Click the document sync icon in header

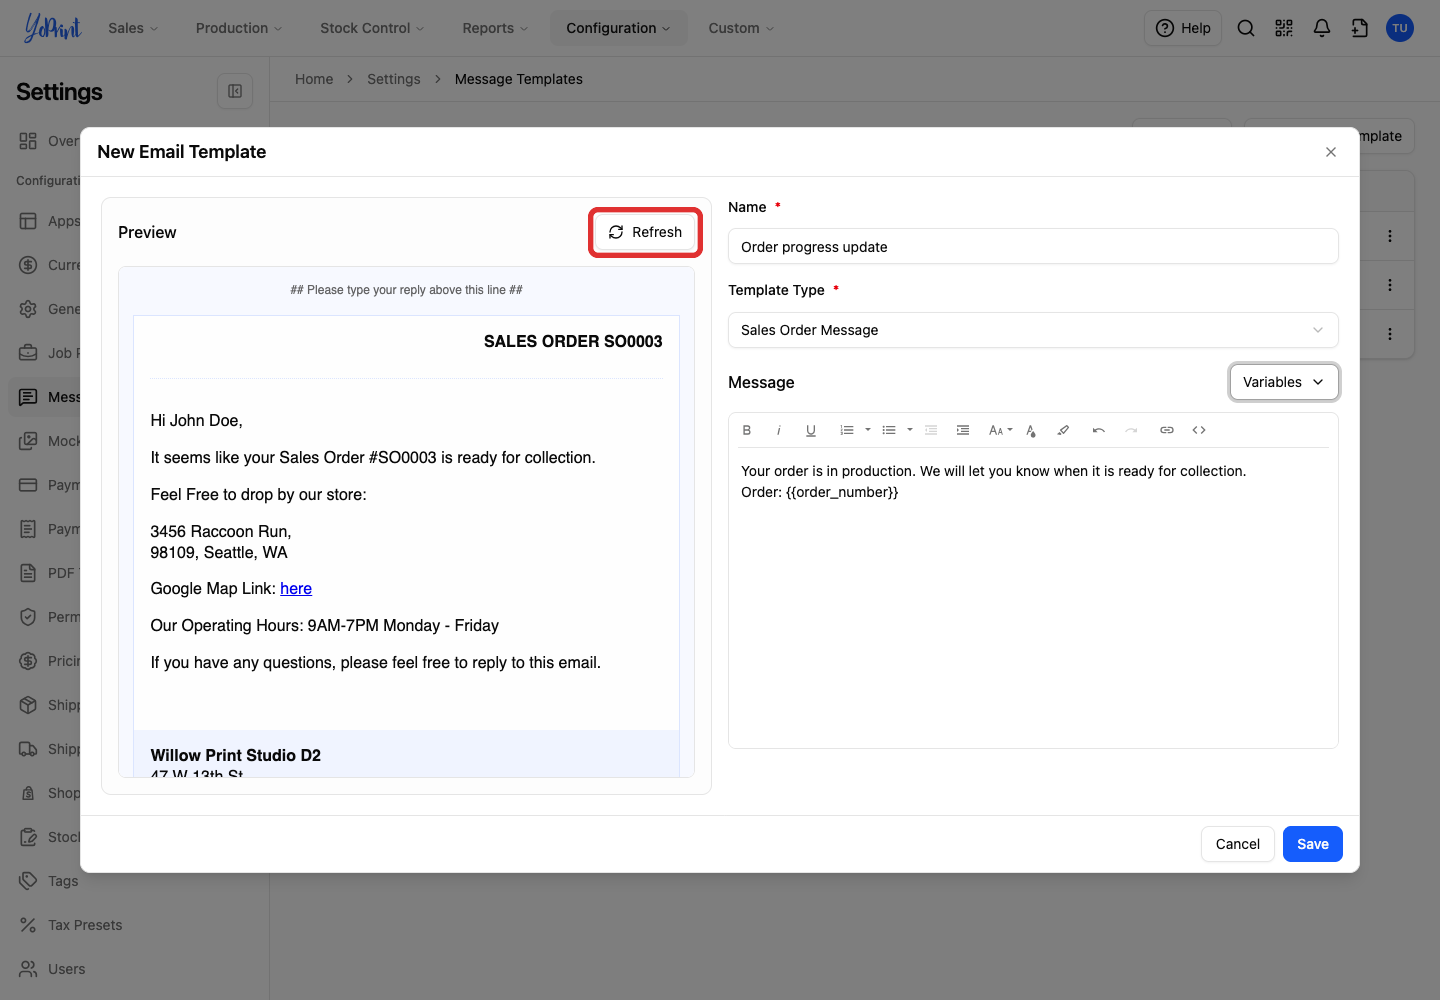point(1360,28)
